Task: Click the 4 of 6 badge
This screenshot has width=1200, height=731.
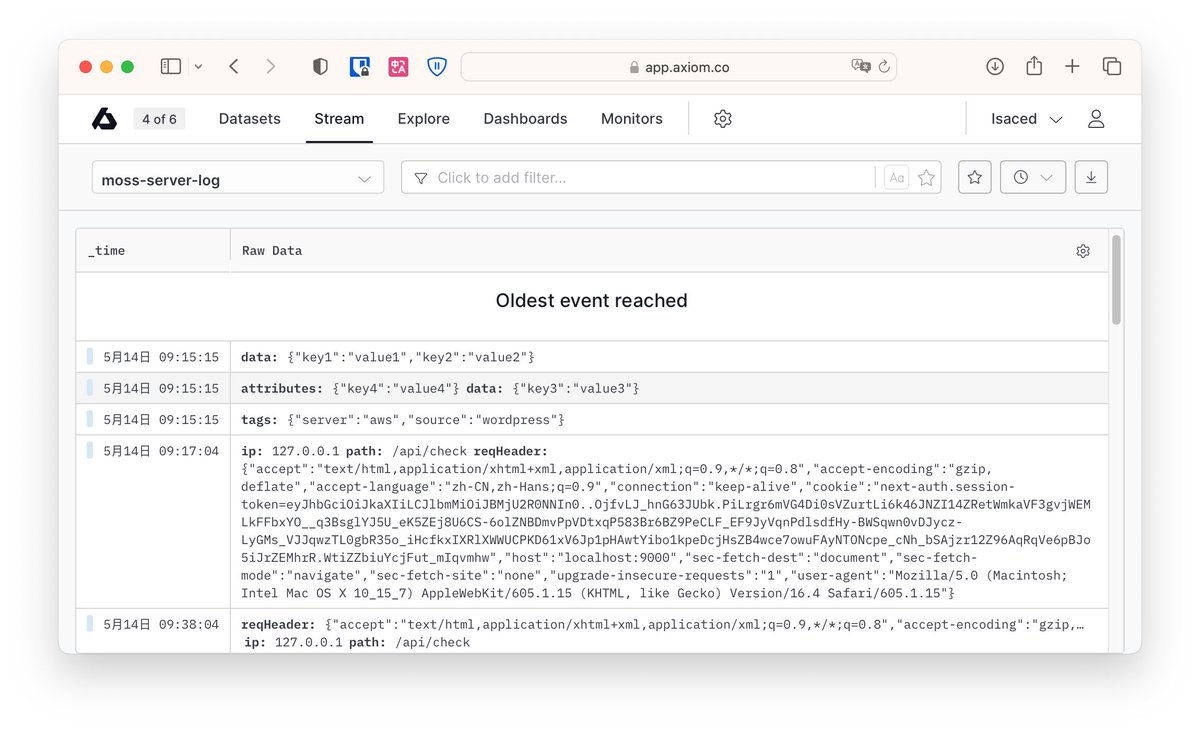Action: tap(159, 119)
